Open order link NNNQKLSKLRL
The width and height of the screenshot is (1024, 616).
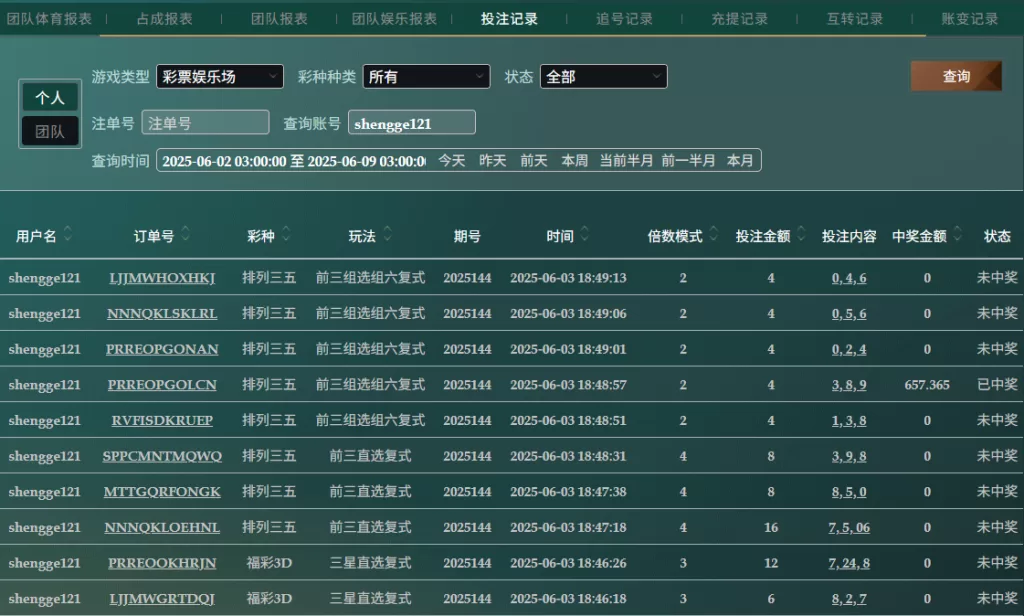[x=162, y=314]
